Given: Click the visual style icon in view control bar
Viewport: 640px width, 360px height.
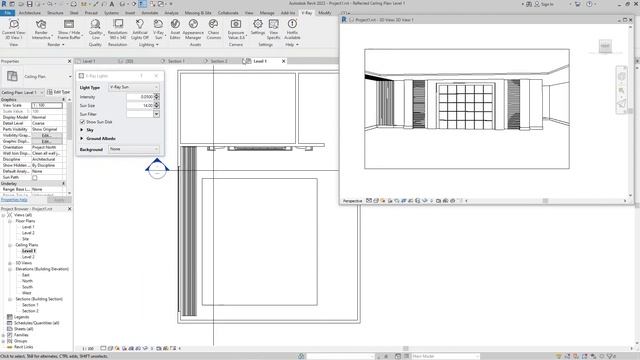Looking at the screenshot, I should point(110,349).
